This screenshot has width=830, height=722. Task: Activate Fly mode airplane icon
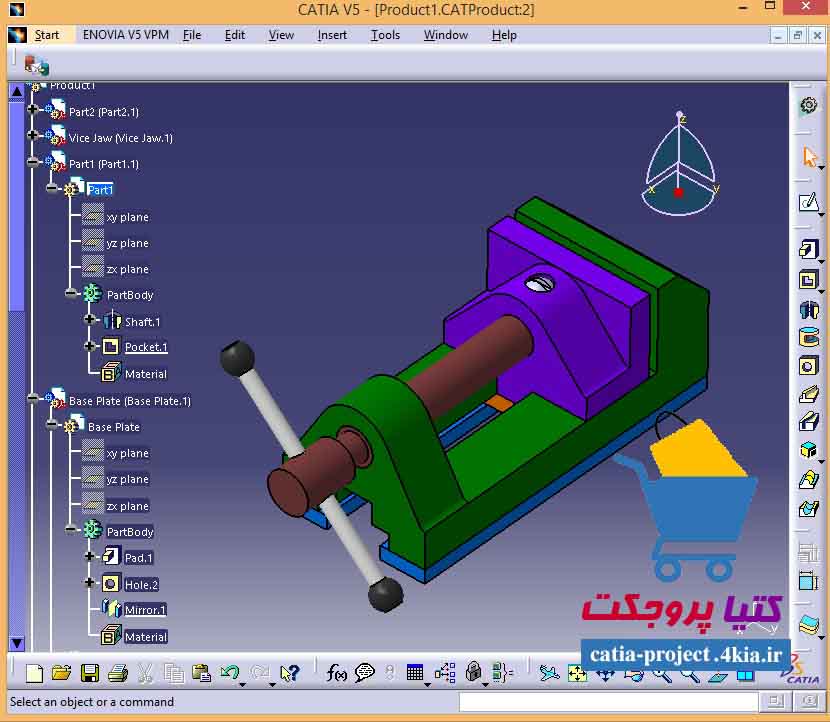pos(549,673)
